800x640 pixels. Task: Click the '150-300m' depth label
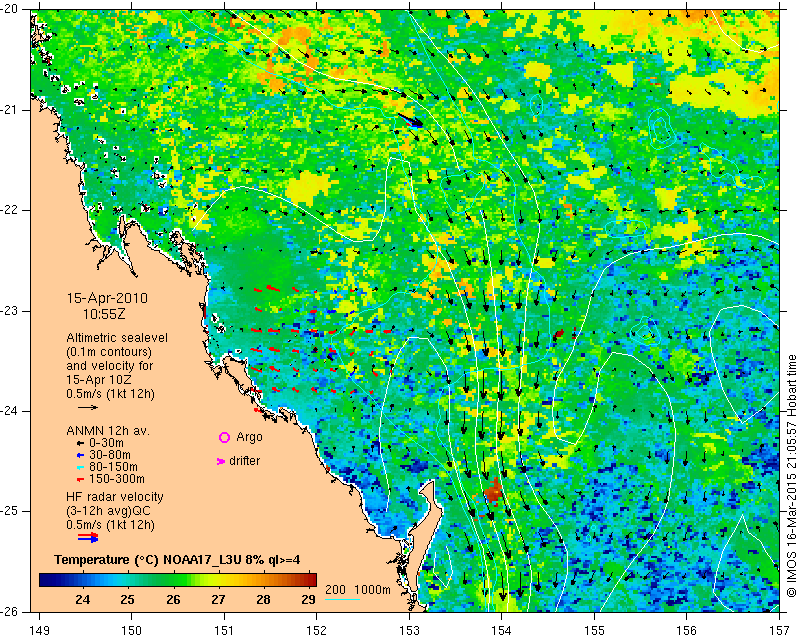click(117, 479)
